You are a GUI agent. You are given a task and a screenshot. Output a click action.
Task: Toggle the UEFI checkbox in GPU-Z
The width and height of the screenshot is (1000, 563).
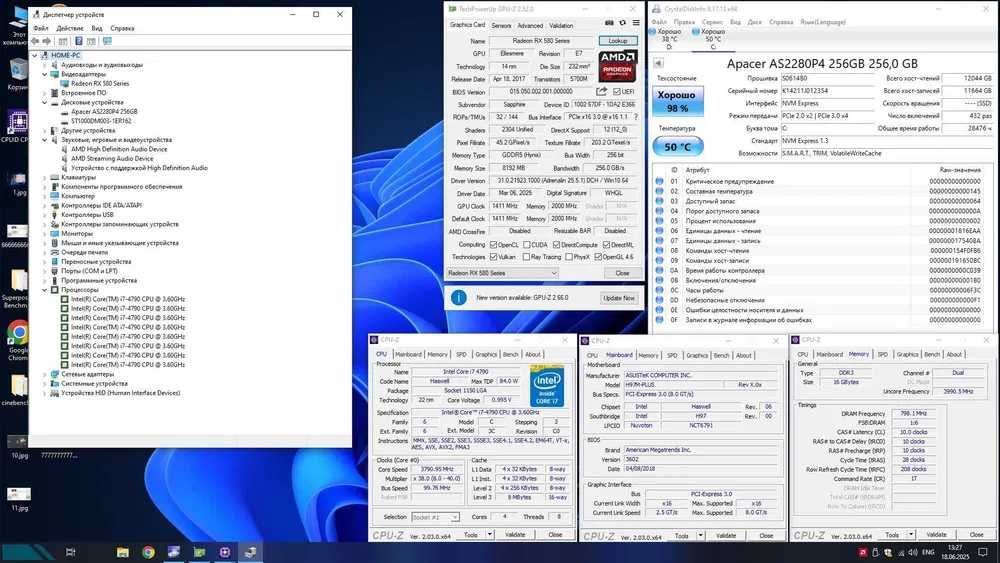617,92
